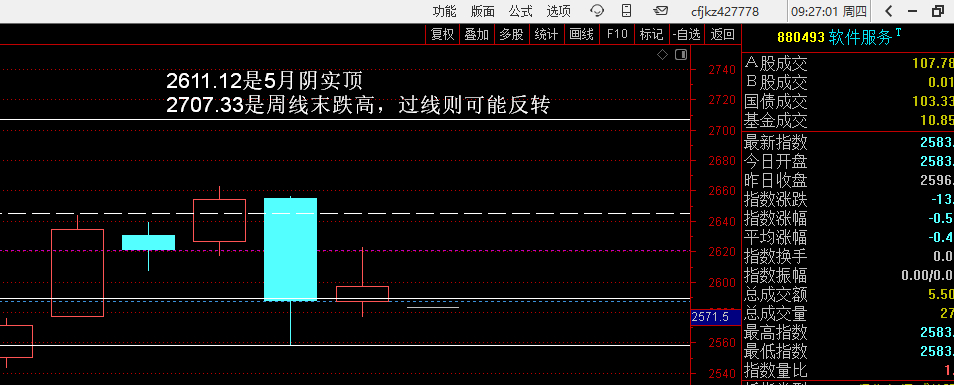Click the 最低指数 row label
This screenshot has height=385, width=954.
776,351
